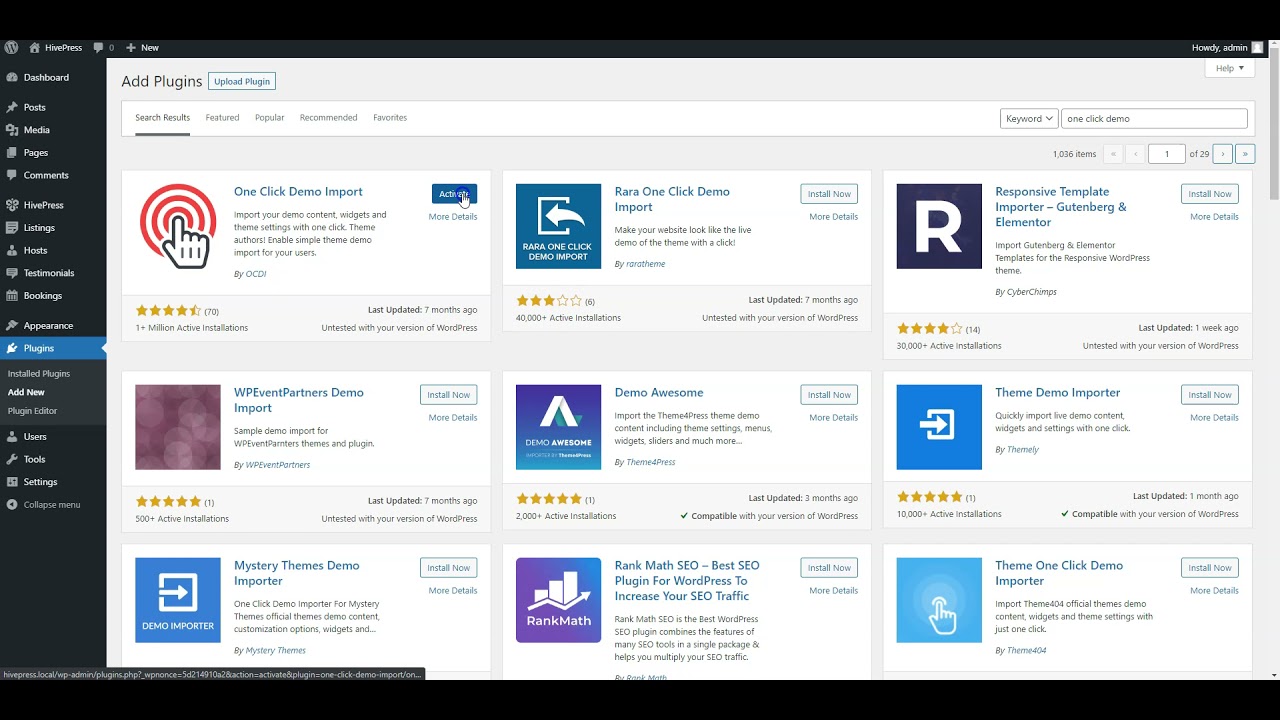Open the One Click Demo Import title link
This screenshot has width=1280, height=720.
298,192
